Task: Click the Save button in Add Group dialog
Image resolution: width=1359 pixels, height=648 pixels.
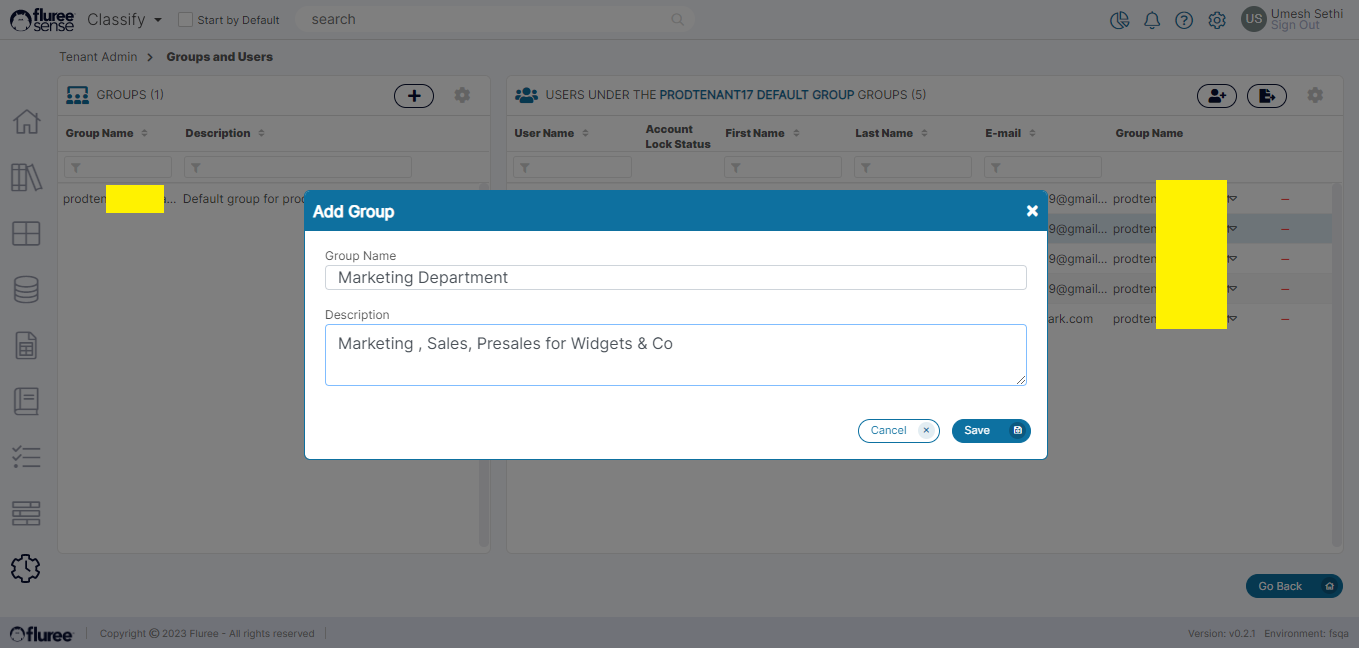Action: tap(990, 431)
